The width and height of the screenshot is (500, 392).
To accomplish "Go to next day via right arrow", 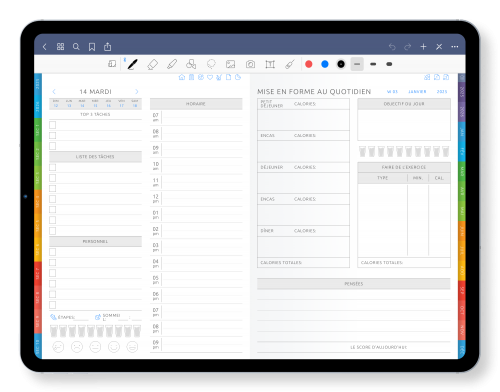I will pyautogui.click(x=137, y=91).
